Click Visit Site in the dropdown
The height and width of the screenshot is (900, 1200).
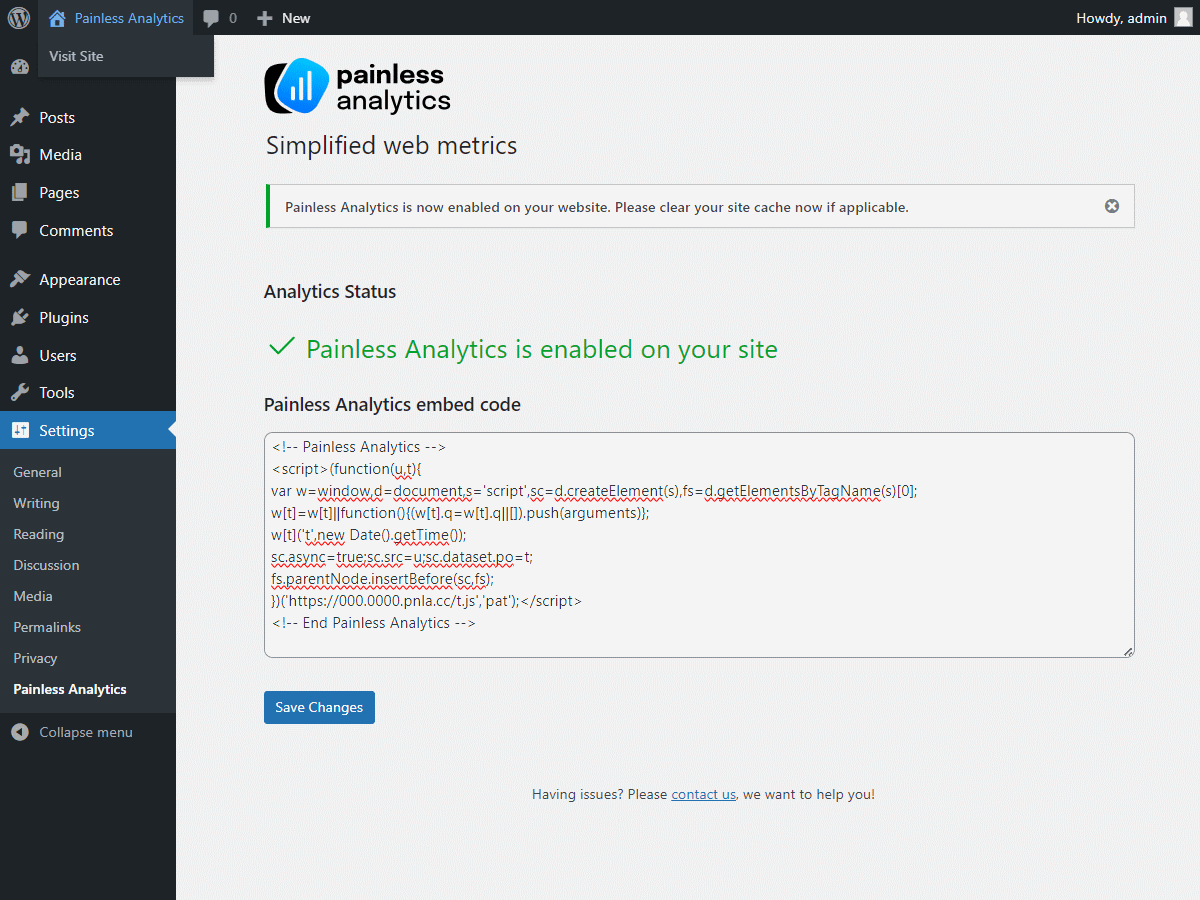(76, 56)
